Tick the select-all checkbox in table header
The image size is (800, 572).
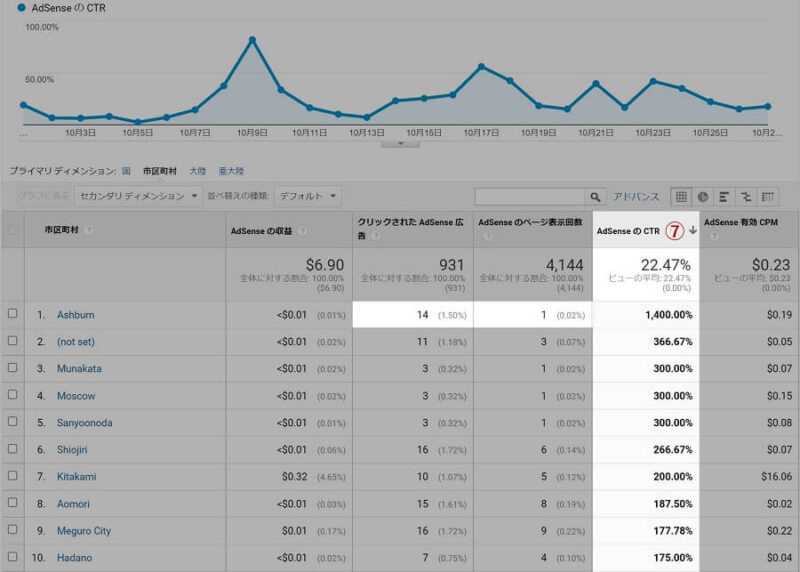pos(13,230)
